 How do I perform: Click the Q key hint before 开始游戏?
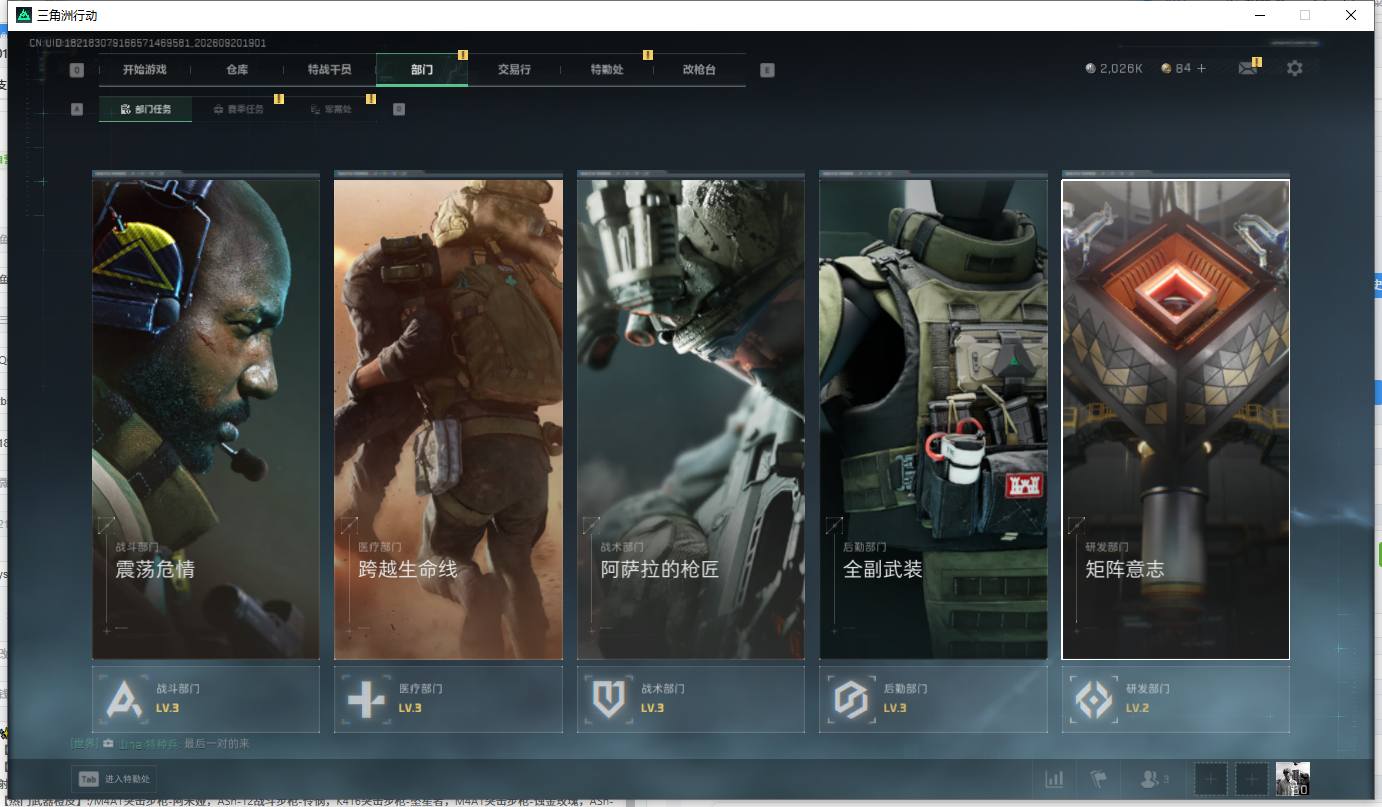click(77, 70)
